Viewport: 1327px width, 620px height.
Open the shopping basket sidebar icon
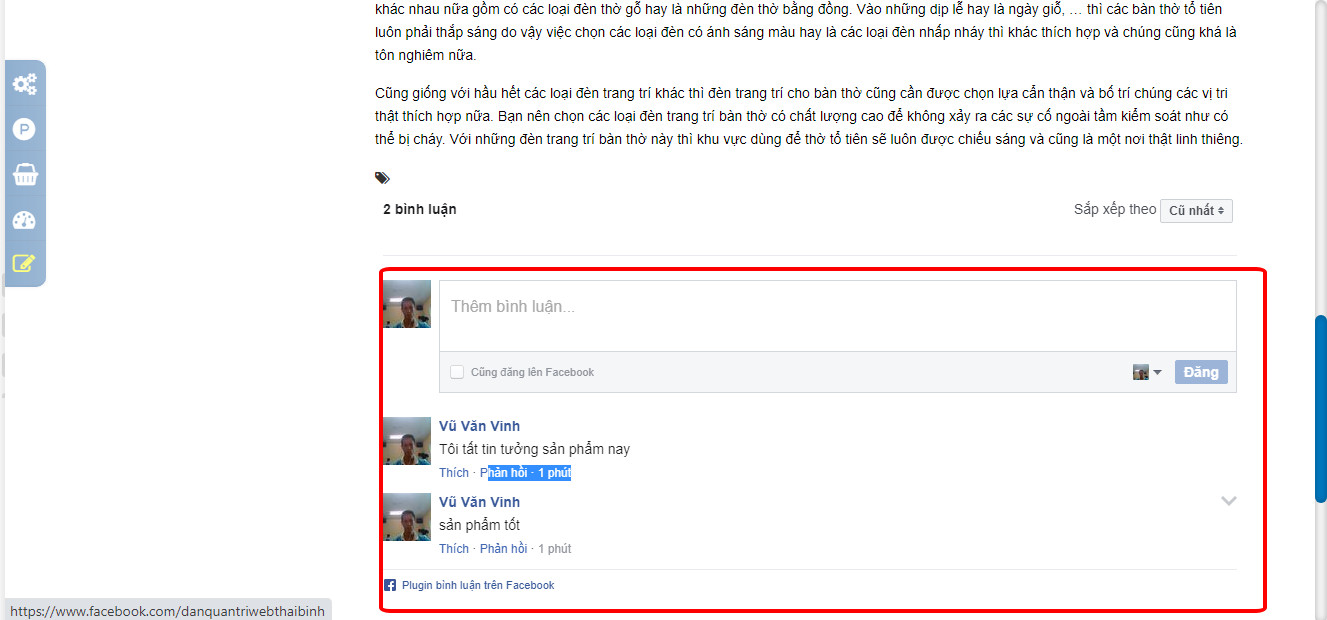click(24, 175)
